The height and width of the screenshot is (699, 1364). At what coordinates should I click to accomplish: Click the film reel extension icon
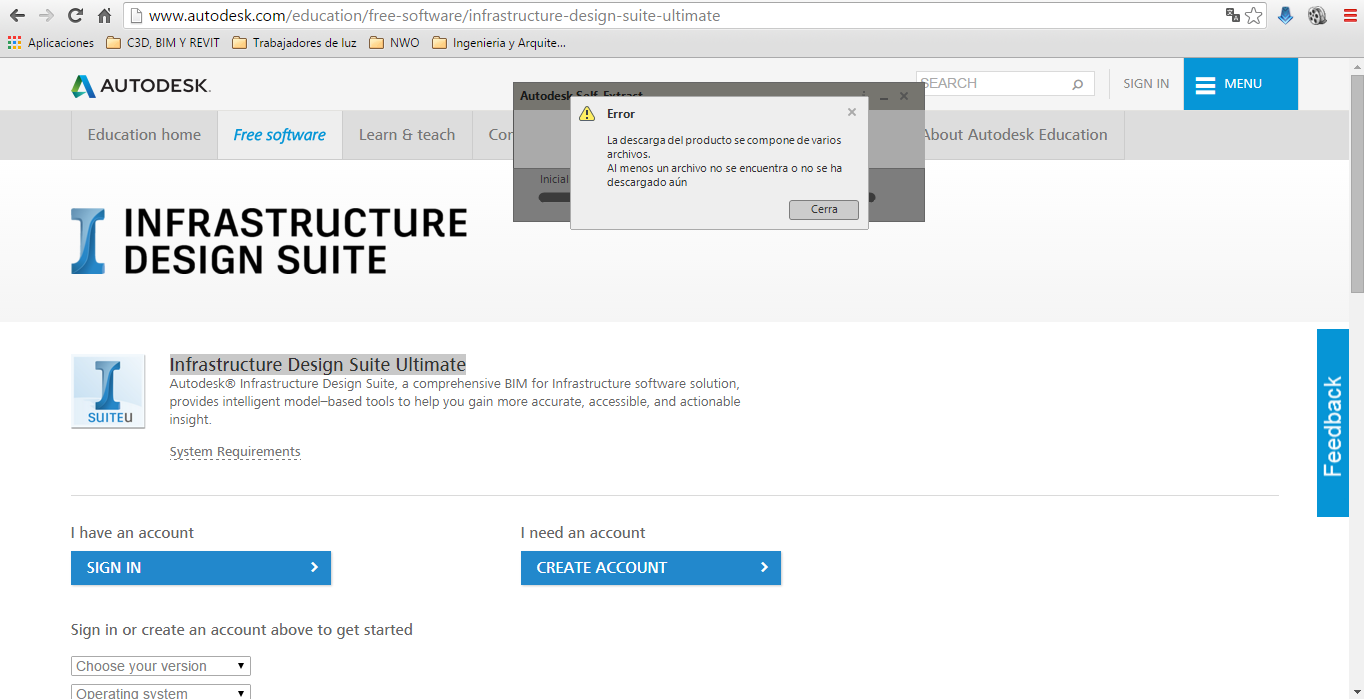[1316, 15]
